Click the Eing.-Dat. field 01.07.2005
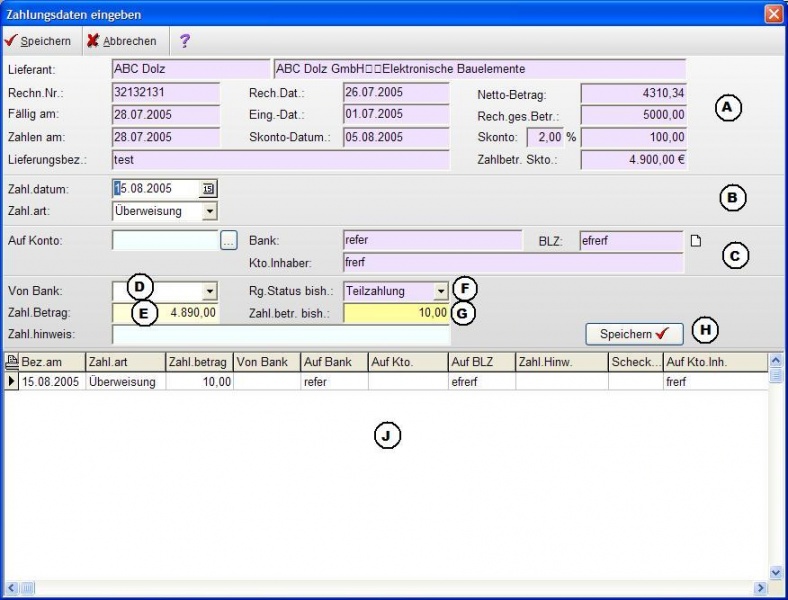788x600 pixels. point(396,115)
